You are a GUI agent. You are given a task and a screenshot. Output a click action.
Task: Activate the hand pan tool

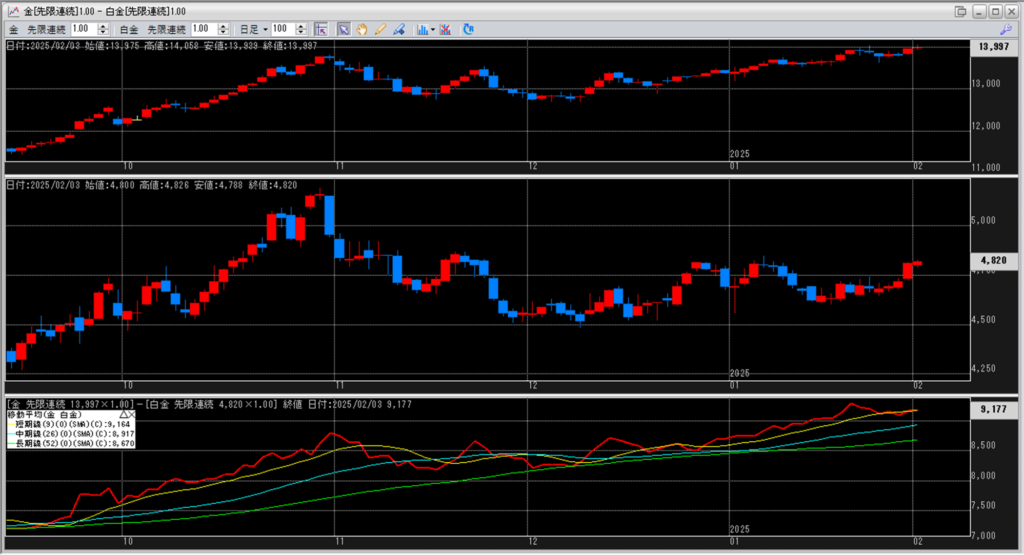click(361, 29)
